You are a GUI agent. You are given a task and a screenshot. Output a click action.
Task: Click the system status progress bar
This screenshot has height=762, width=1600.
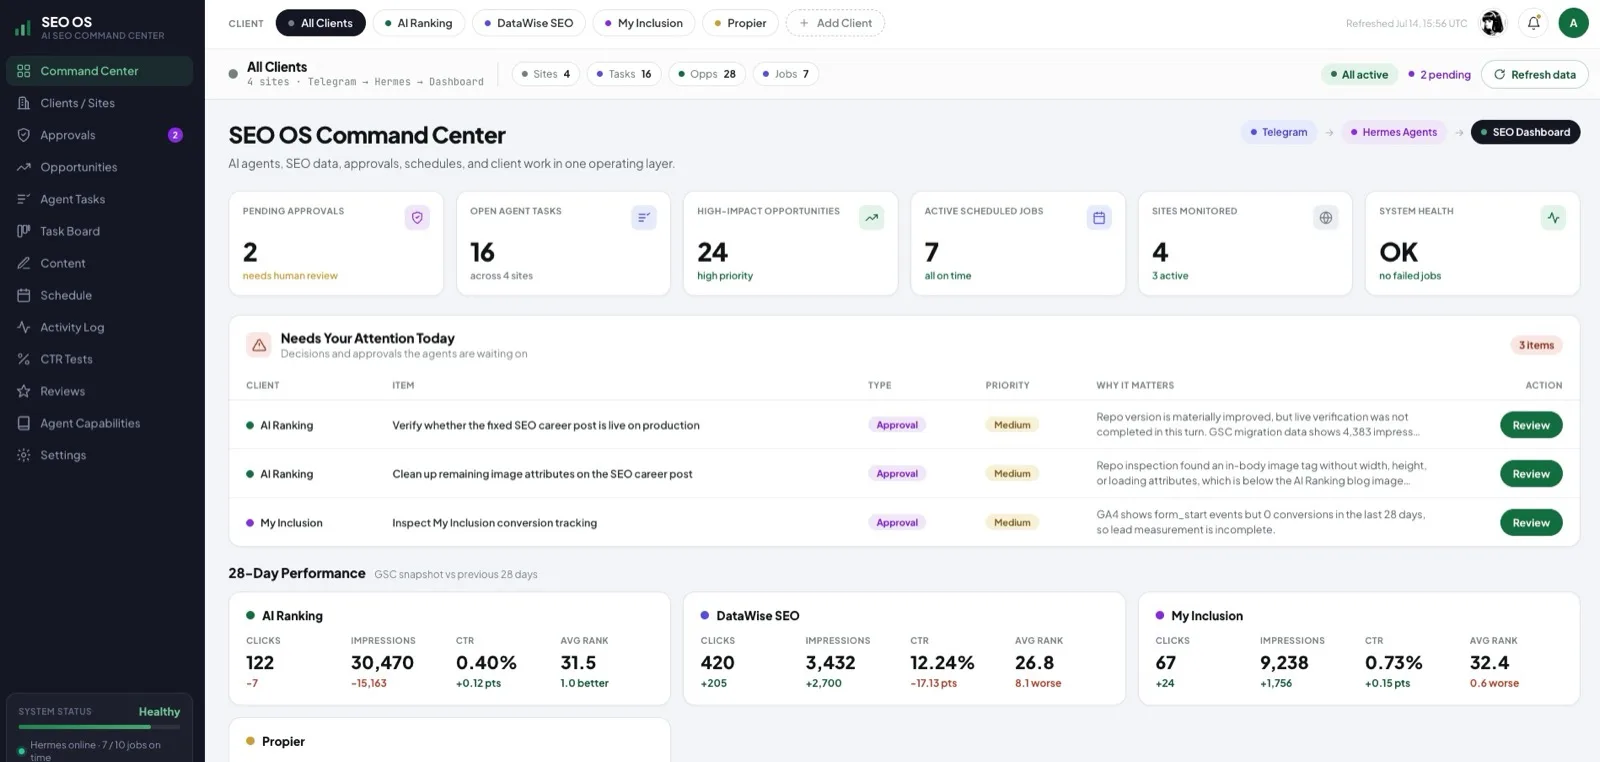[x=99, y=727]
